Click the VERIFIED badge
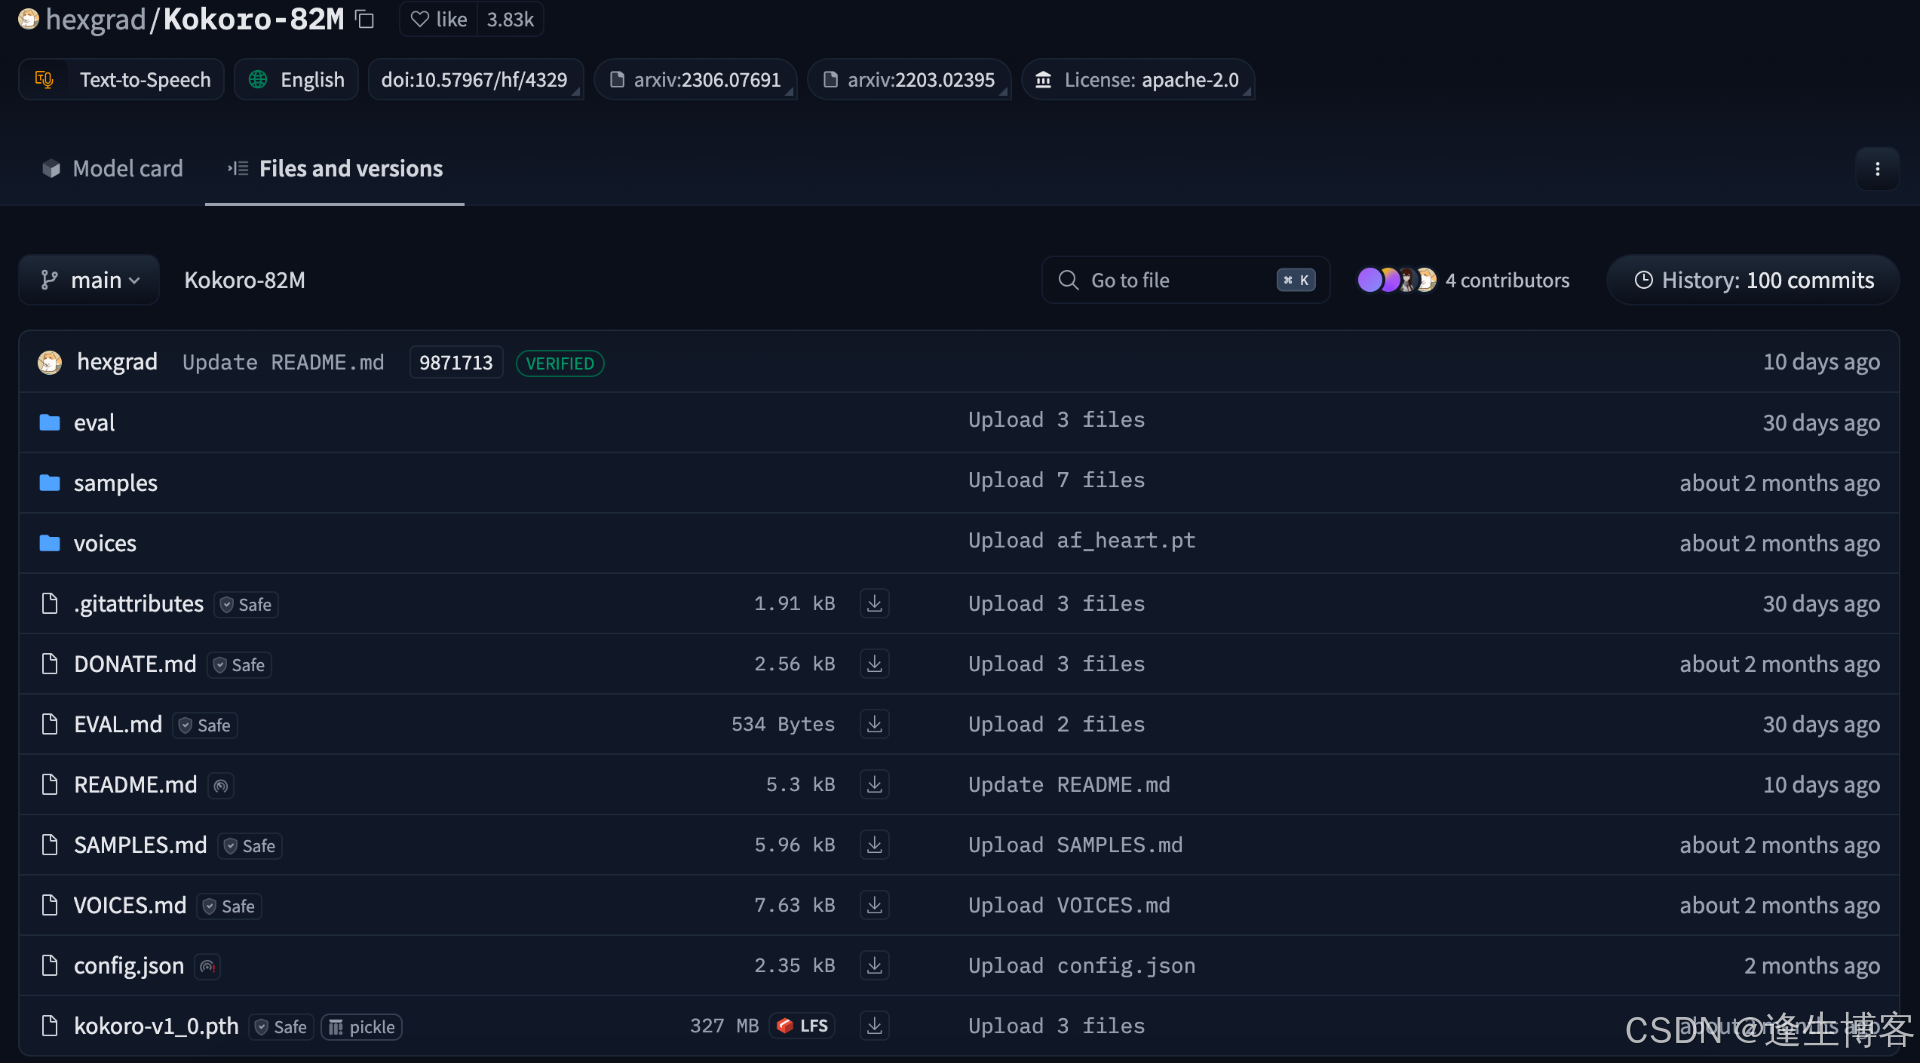The height and width of the screenshot is (1063, 1920). 560,363
